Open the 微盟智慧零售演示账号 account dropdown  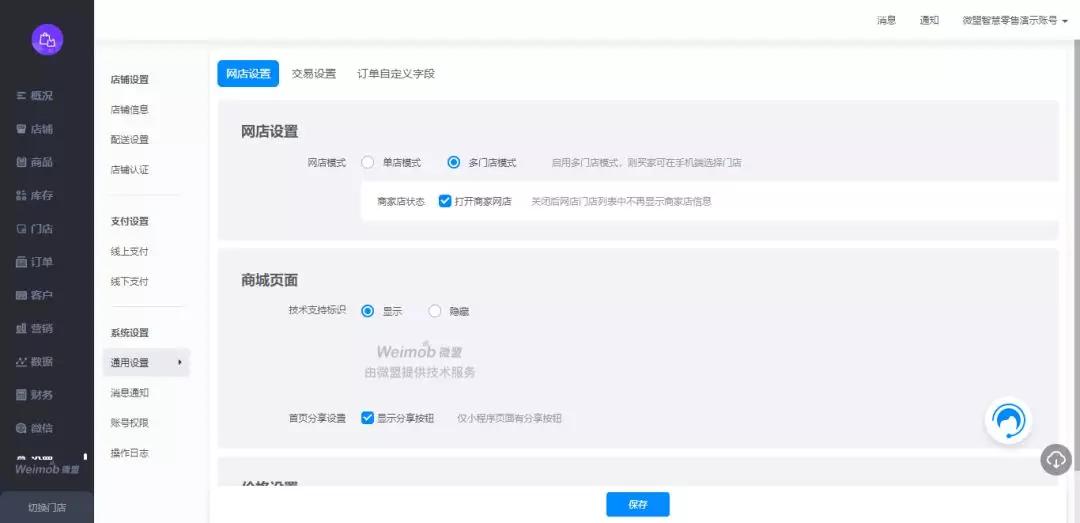[1015, 21]
